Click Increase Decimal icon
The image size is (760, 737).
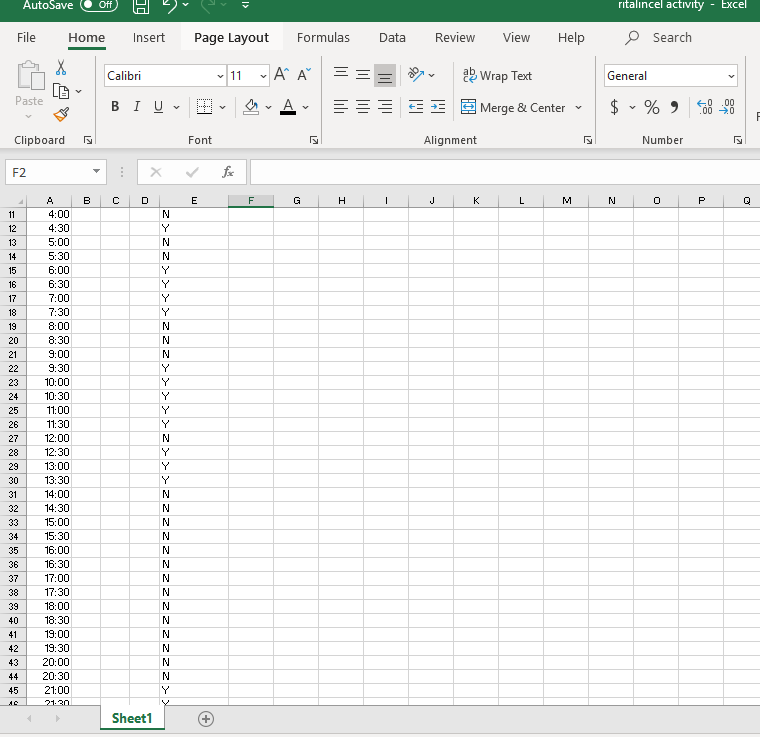pos(704,107)
